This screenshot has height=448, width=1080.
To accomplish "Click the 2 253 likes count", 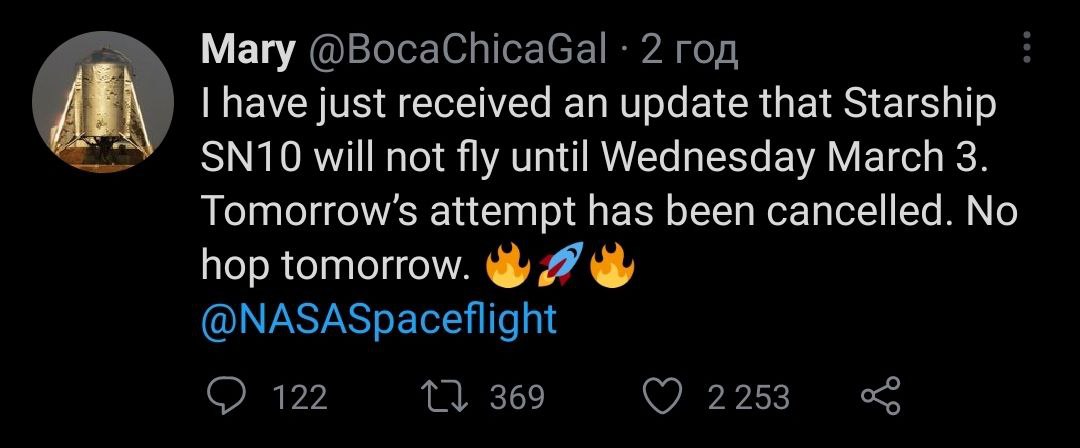I will click(x=748, y=397).
